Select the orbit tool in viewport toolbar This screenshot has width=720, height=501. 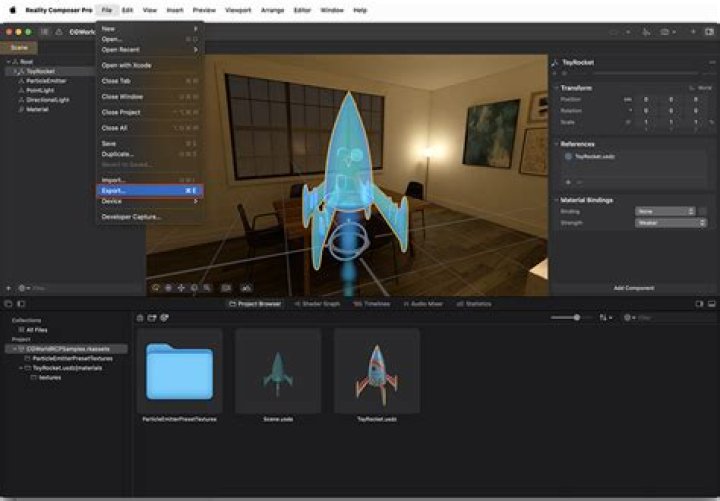point(156,288)
